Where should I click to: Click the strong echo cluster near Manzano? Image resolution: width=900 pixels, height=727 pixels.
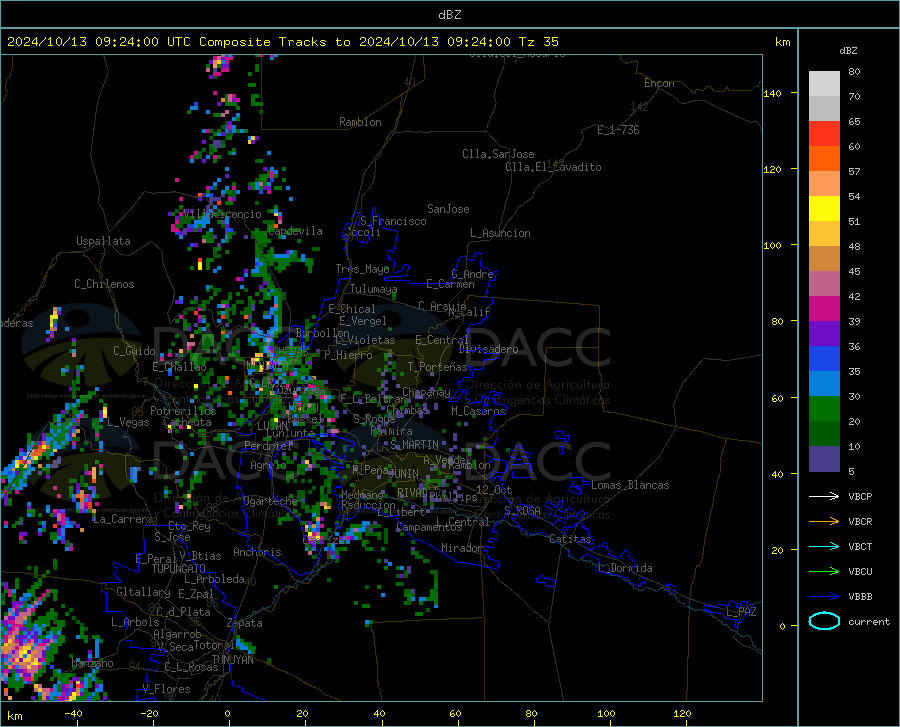[24, 648]
